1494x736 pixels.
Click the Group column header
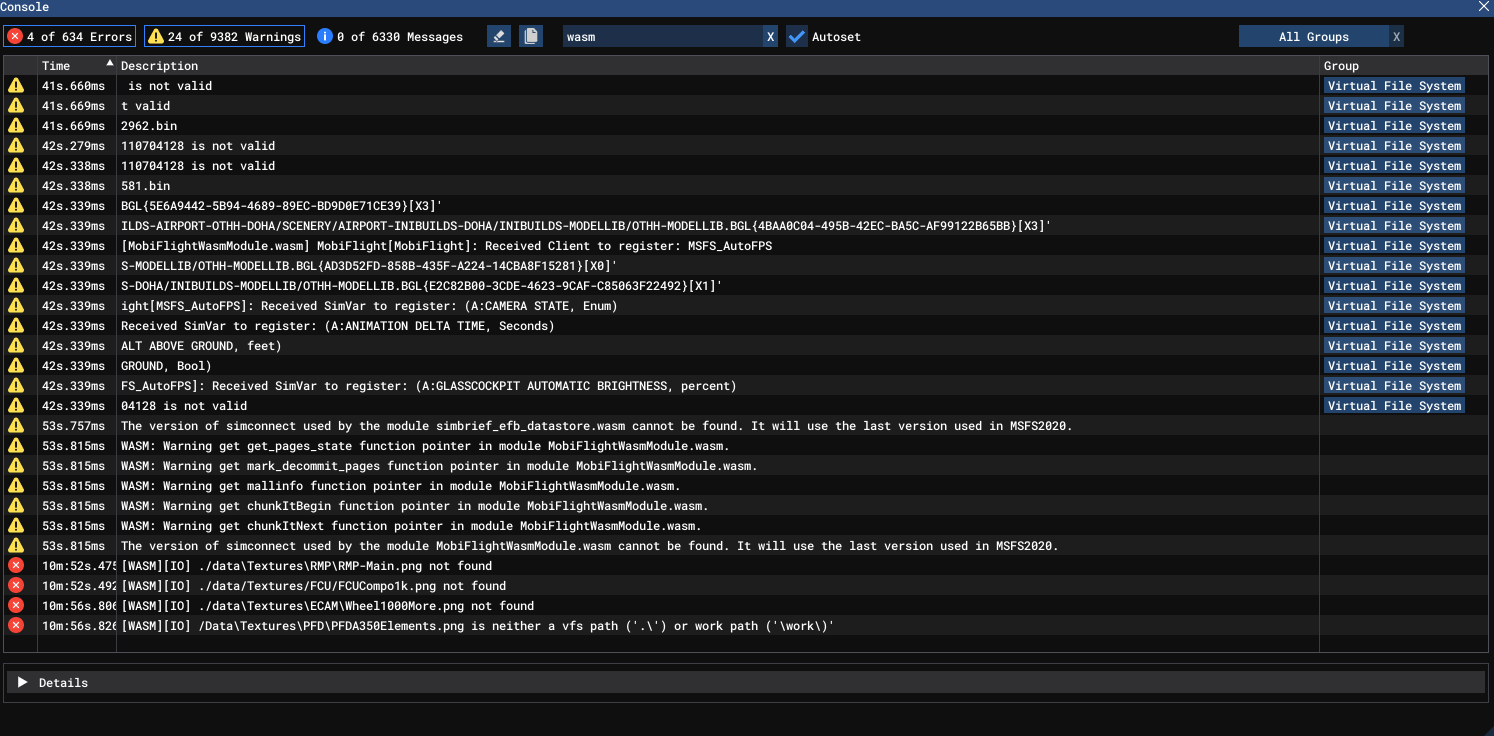[x=1341, y=66]
